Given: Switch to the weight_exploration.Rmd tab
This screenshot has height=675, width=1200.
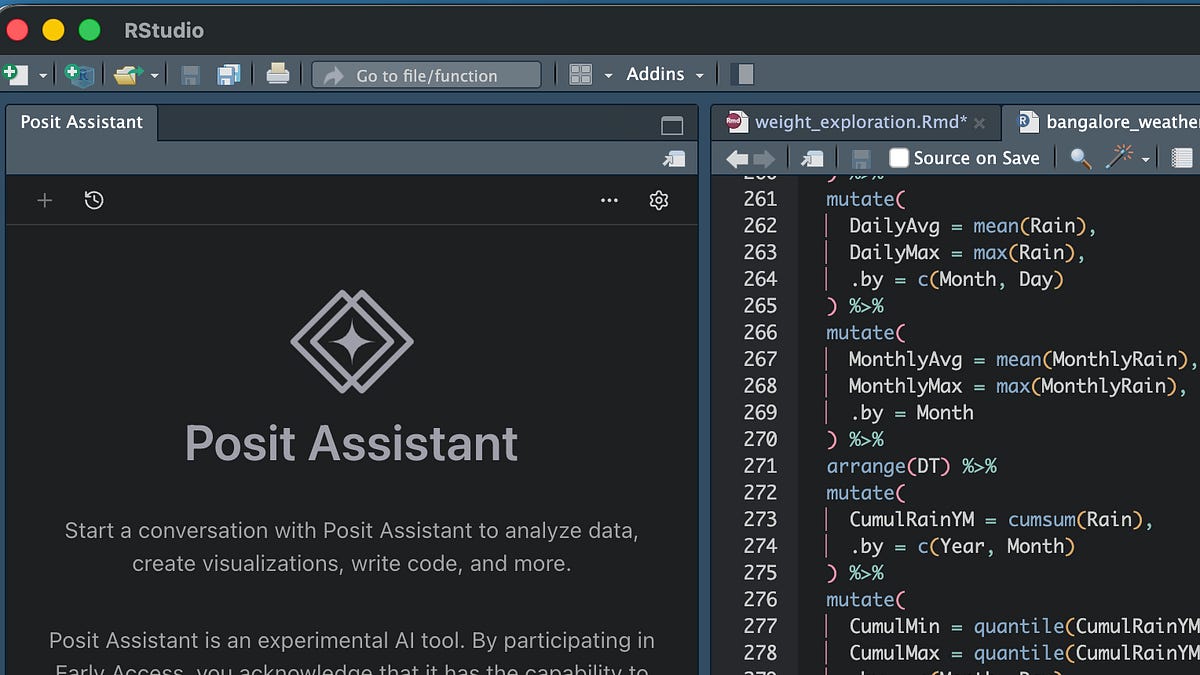Looking at the screenshot, I should click(x=860, y=122).
